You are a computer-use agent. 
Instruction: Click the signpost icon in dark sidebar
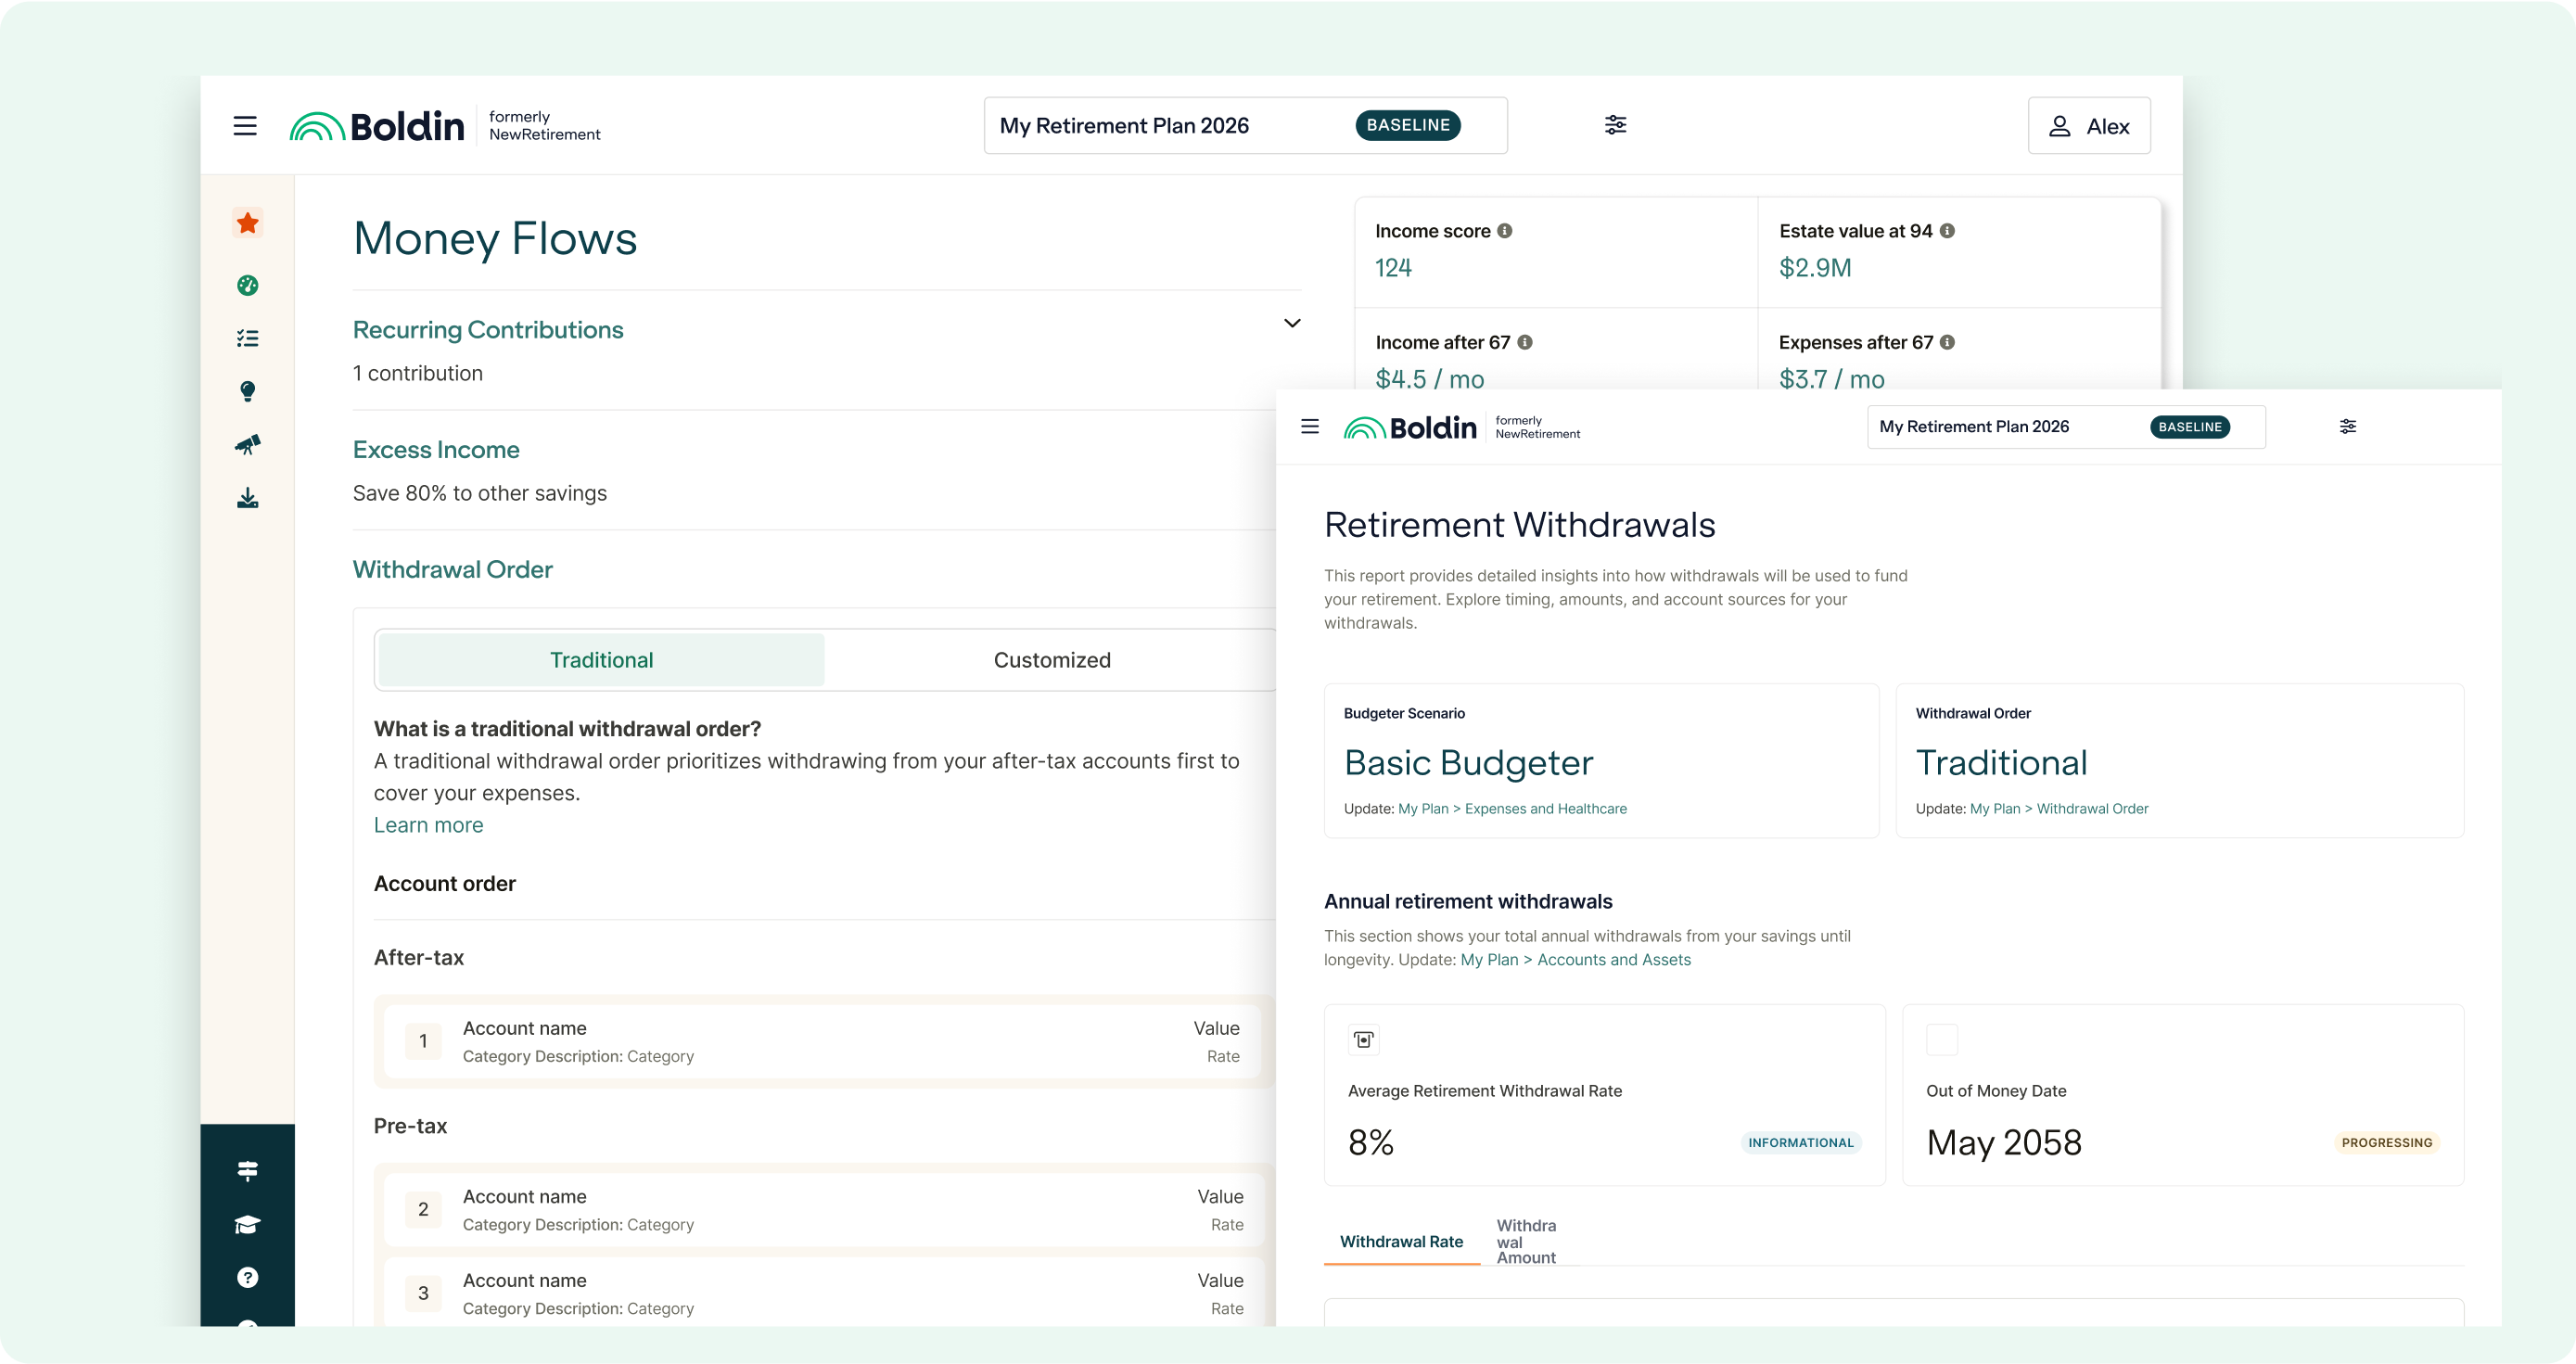[x=248, y=1170]
